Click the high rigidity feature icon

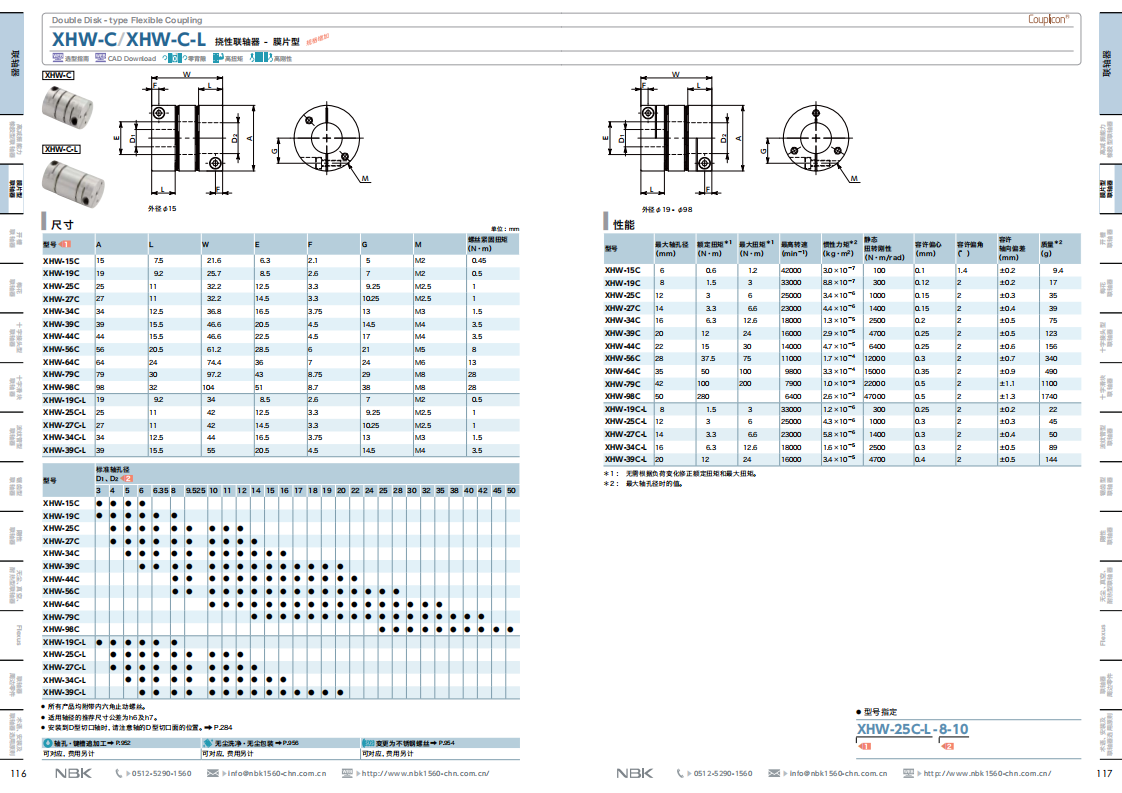pos(261,58)
